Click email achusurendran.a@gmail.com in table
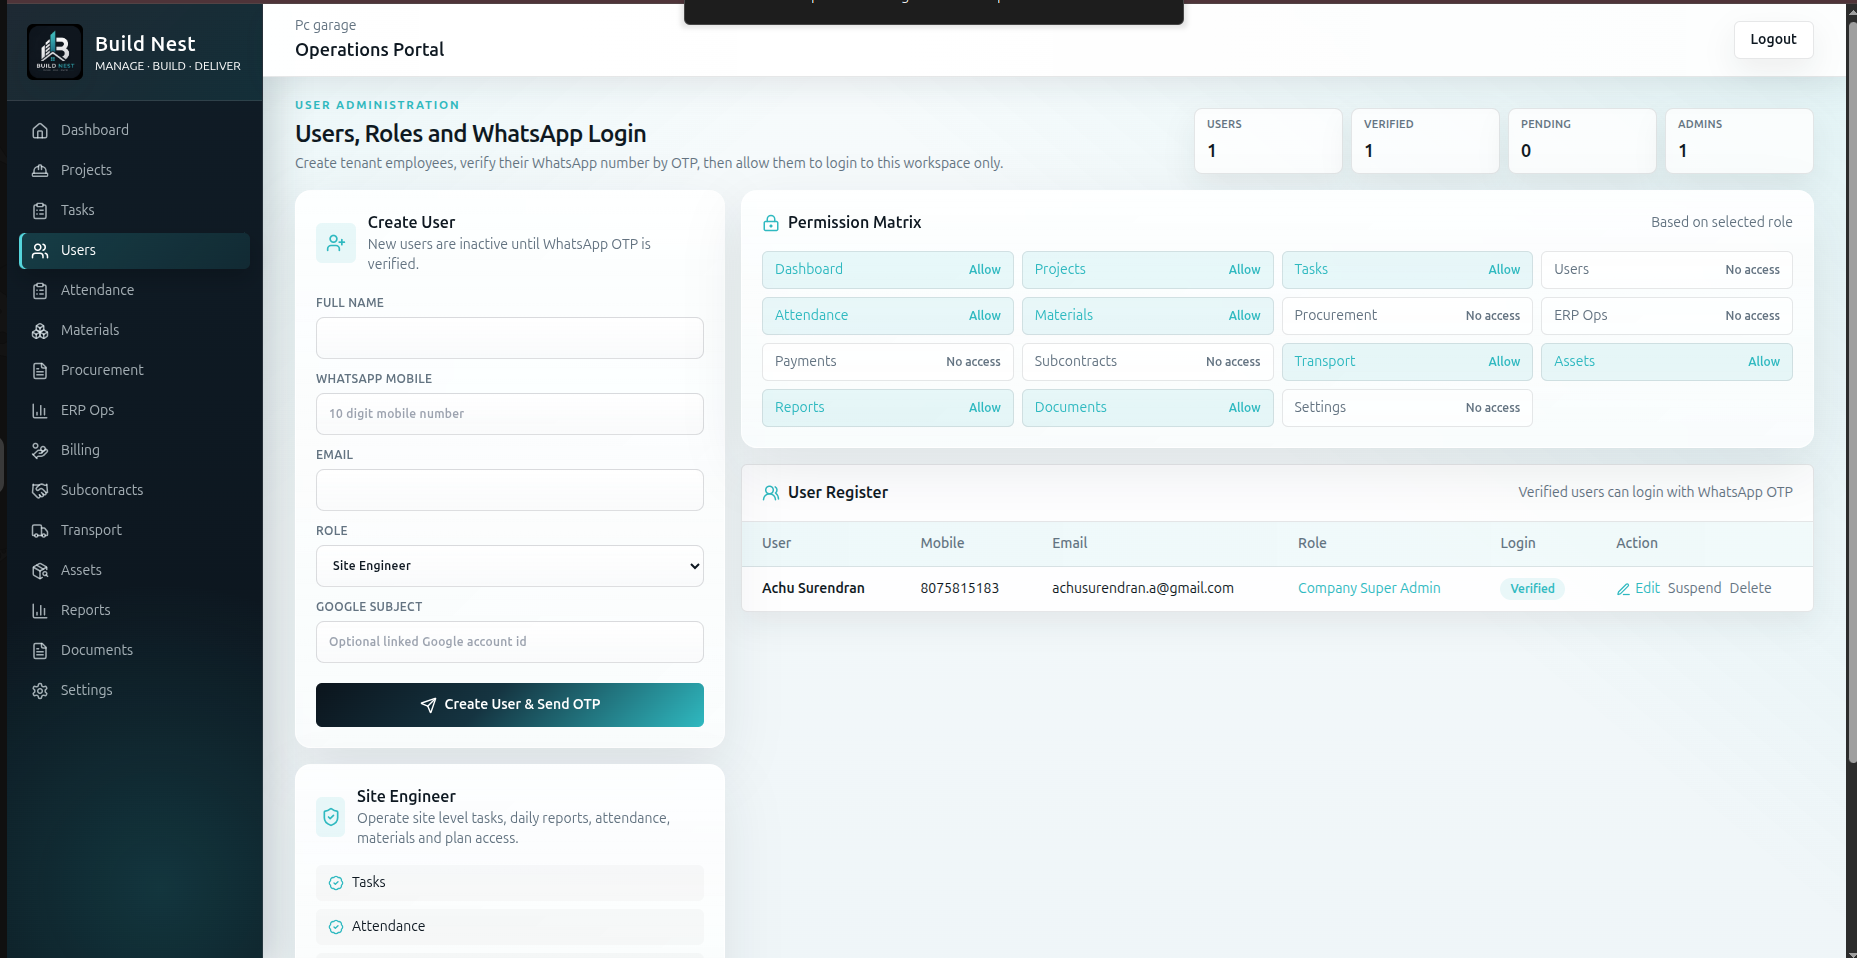 1143,588
